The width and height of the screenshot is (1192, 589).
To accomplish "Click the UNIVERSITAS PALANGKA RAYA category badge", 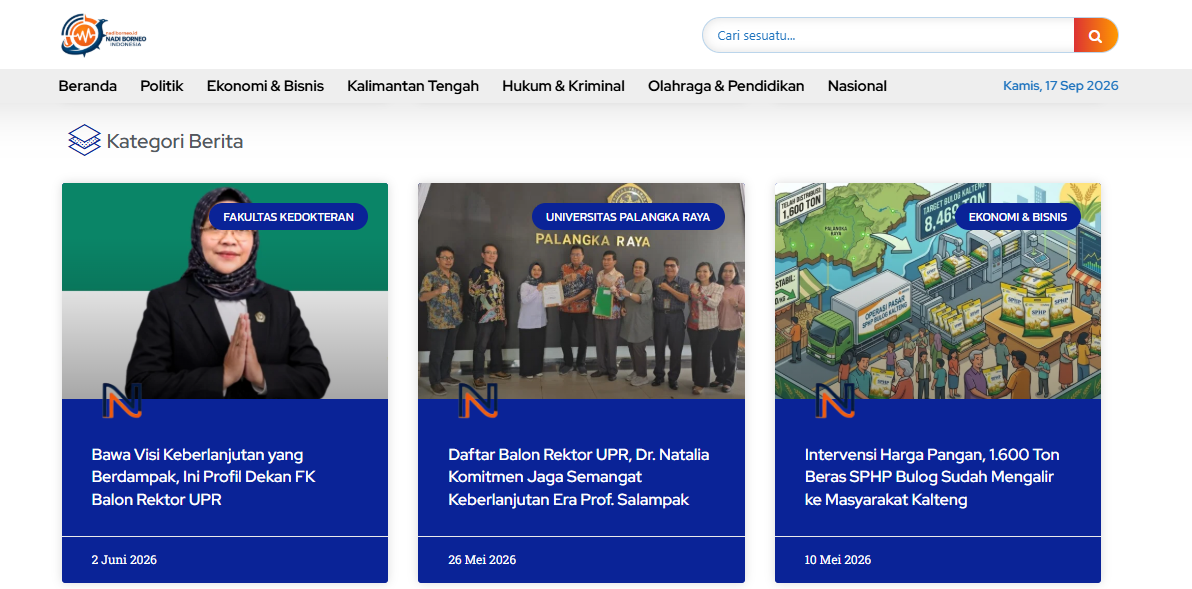I will click(x=628, y=217).
